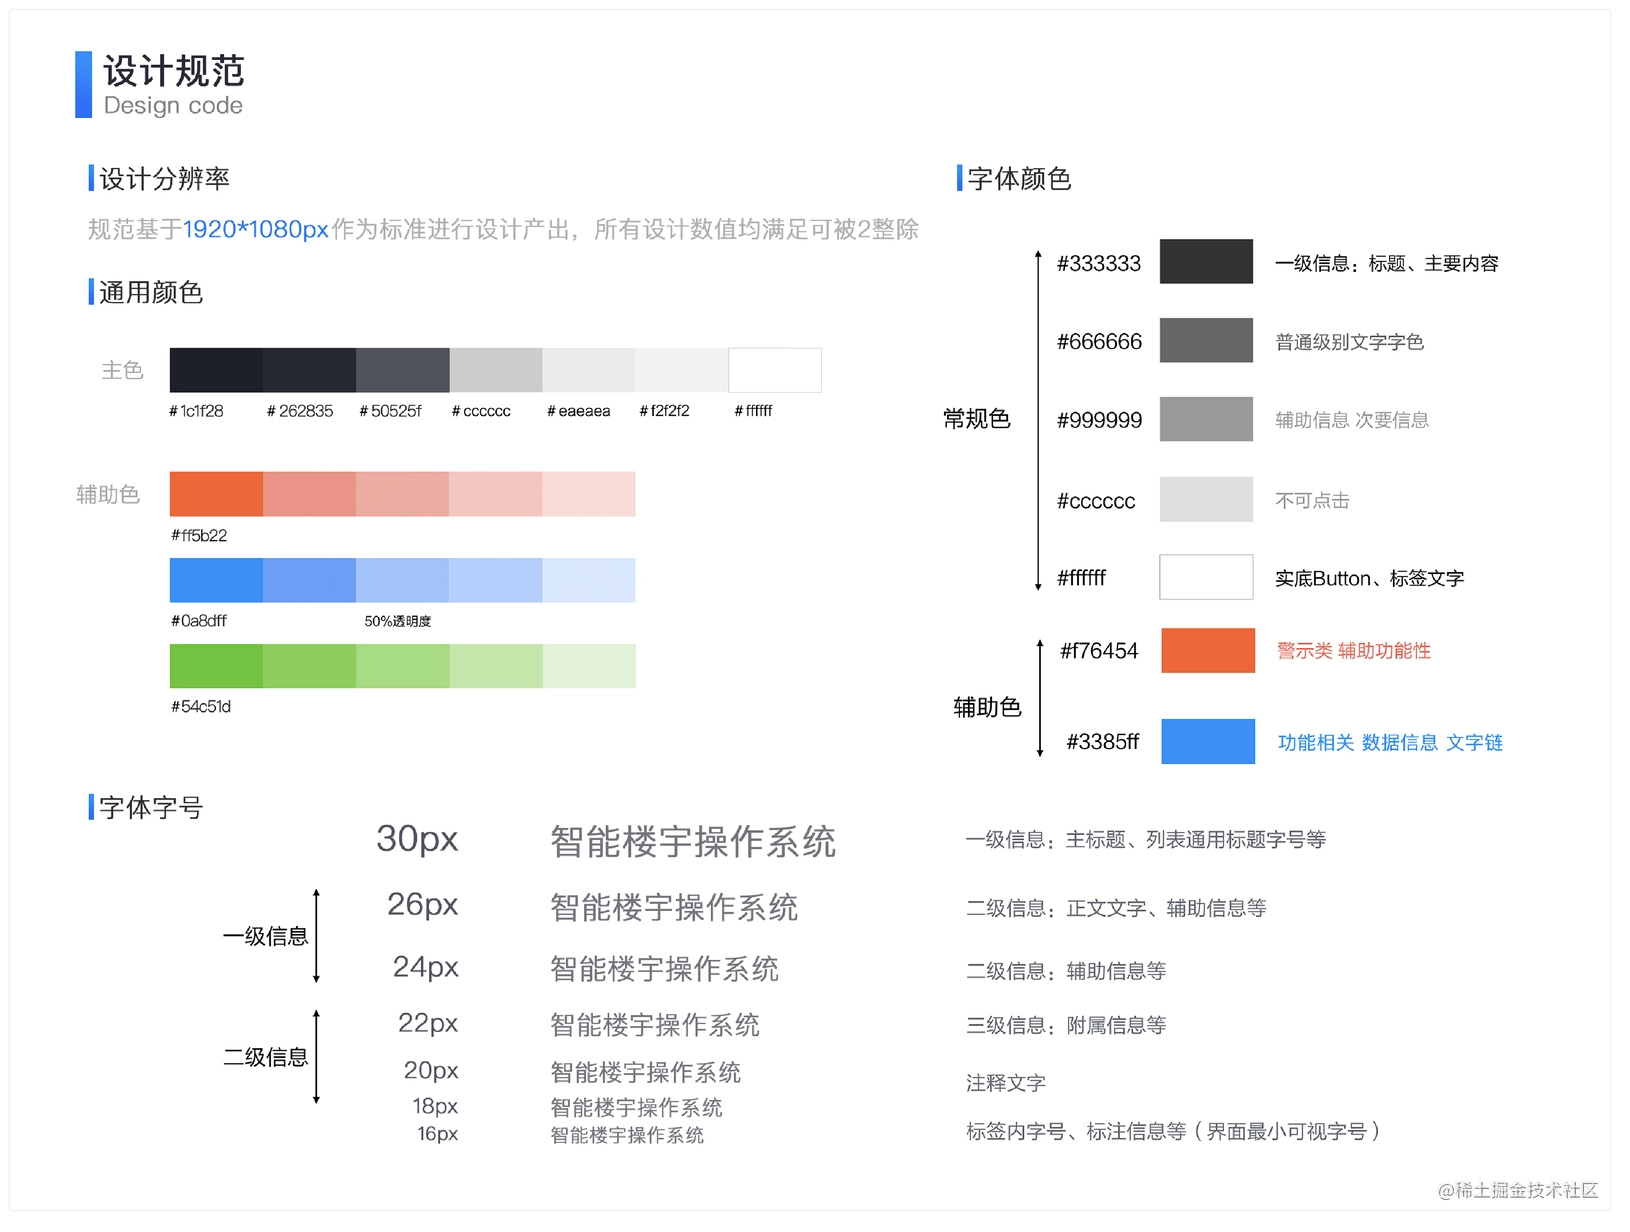The height and width of the screenshot is (1232, 1630).
Task: Pick the #50525f gray-blue swatch
Action: [x=403, y=370]
